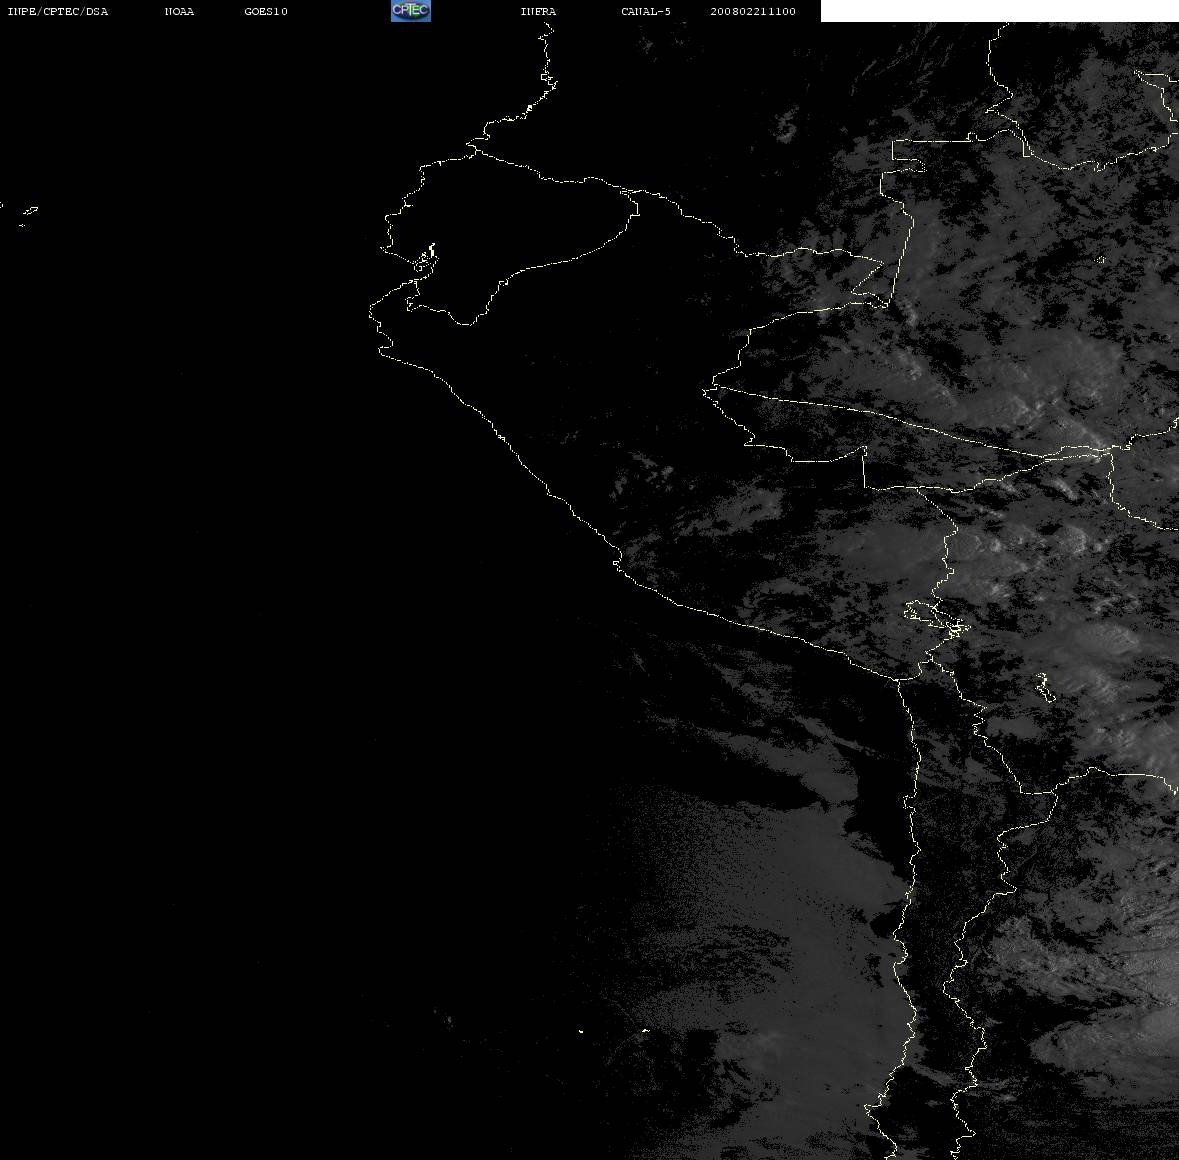Image resolution: width=1179 pixels, height=1160 pixels.
Task: Select the GOES10 satellite label
Action: [x=266, y=11]
